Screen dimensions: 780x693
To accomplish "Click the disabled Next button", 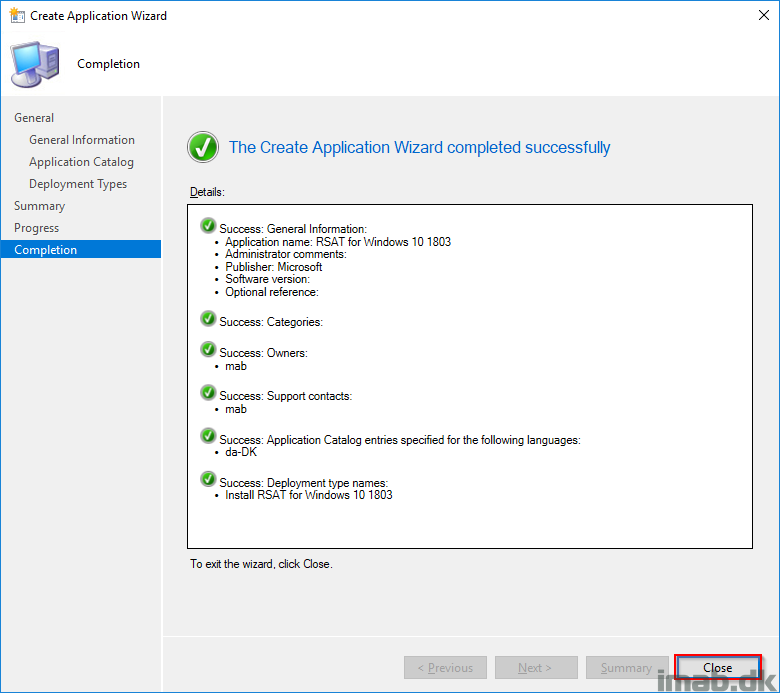I will [x=536, y=668].
